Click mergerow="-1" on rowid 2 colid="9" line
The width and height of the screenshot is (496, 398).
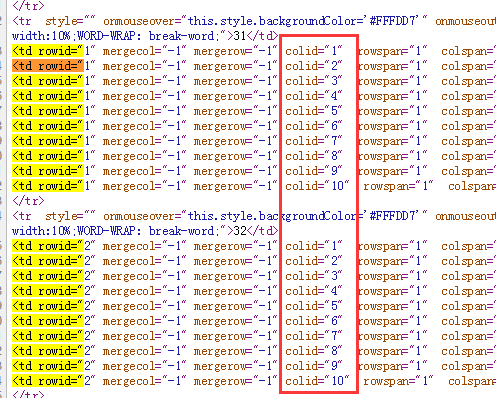pyautogui.click(x=235, y=366)
